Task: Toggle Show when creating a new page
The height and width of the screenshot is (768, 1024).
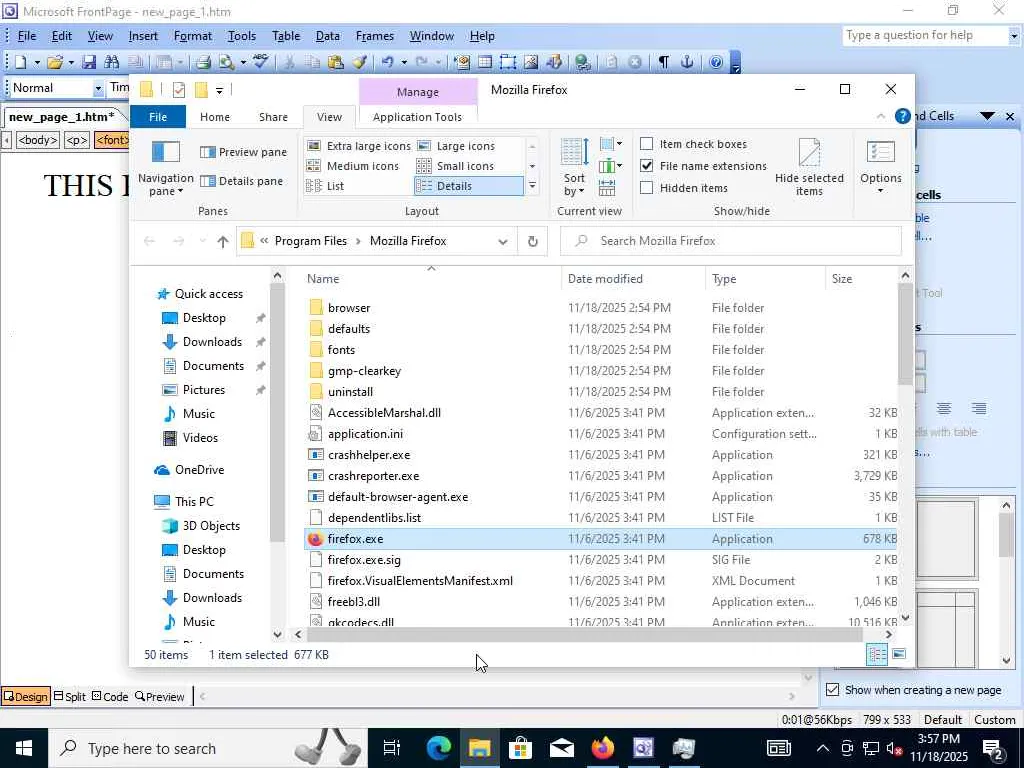Action: 833,690
